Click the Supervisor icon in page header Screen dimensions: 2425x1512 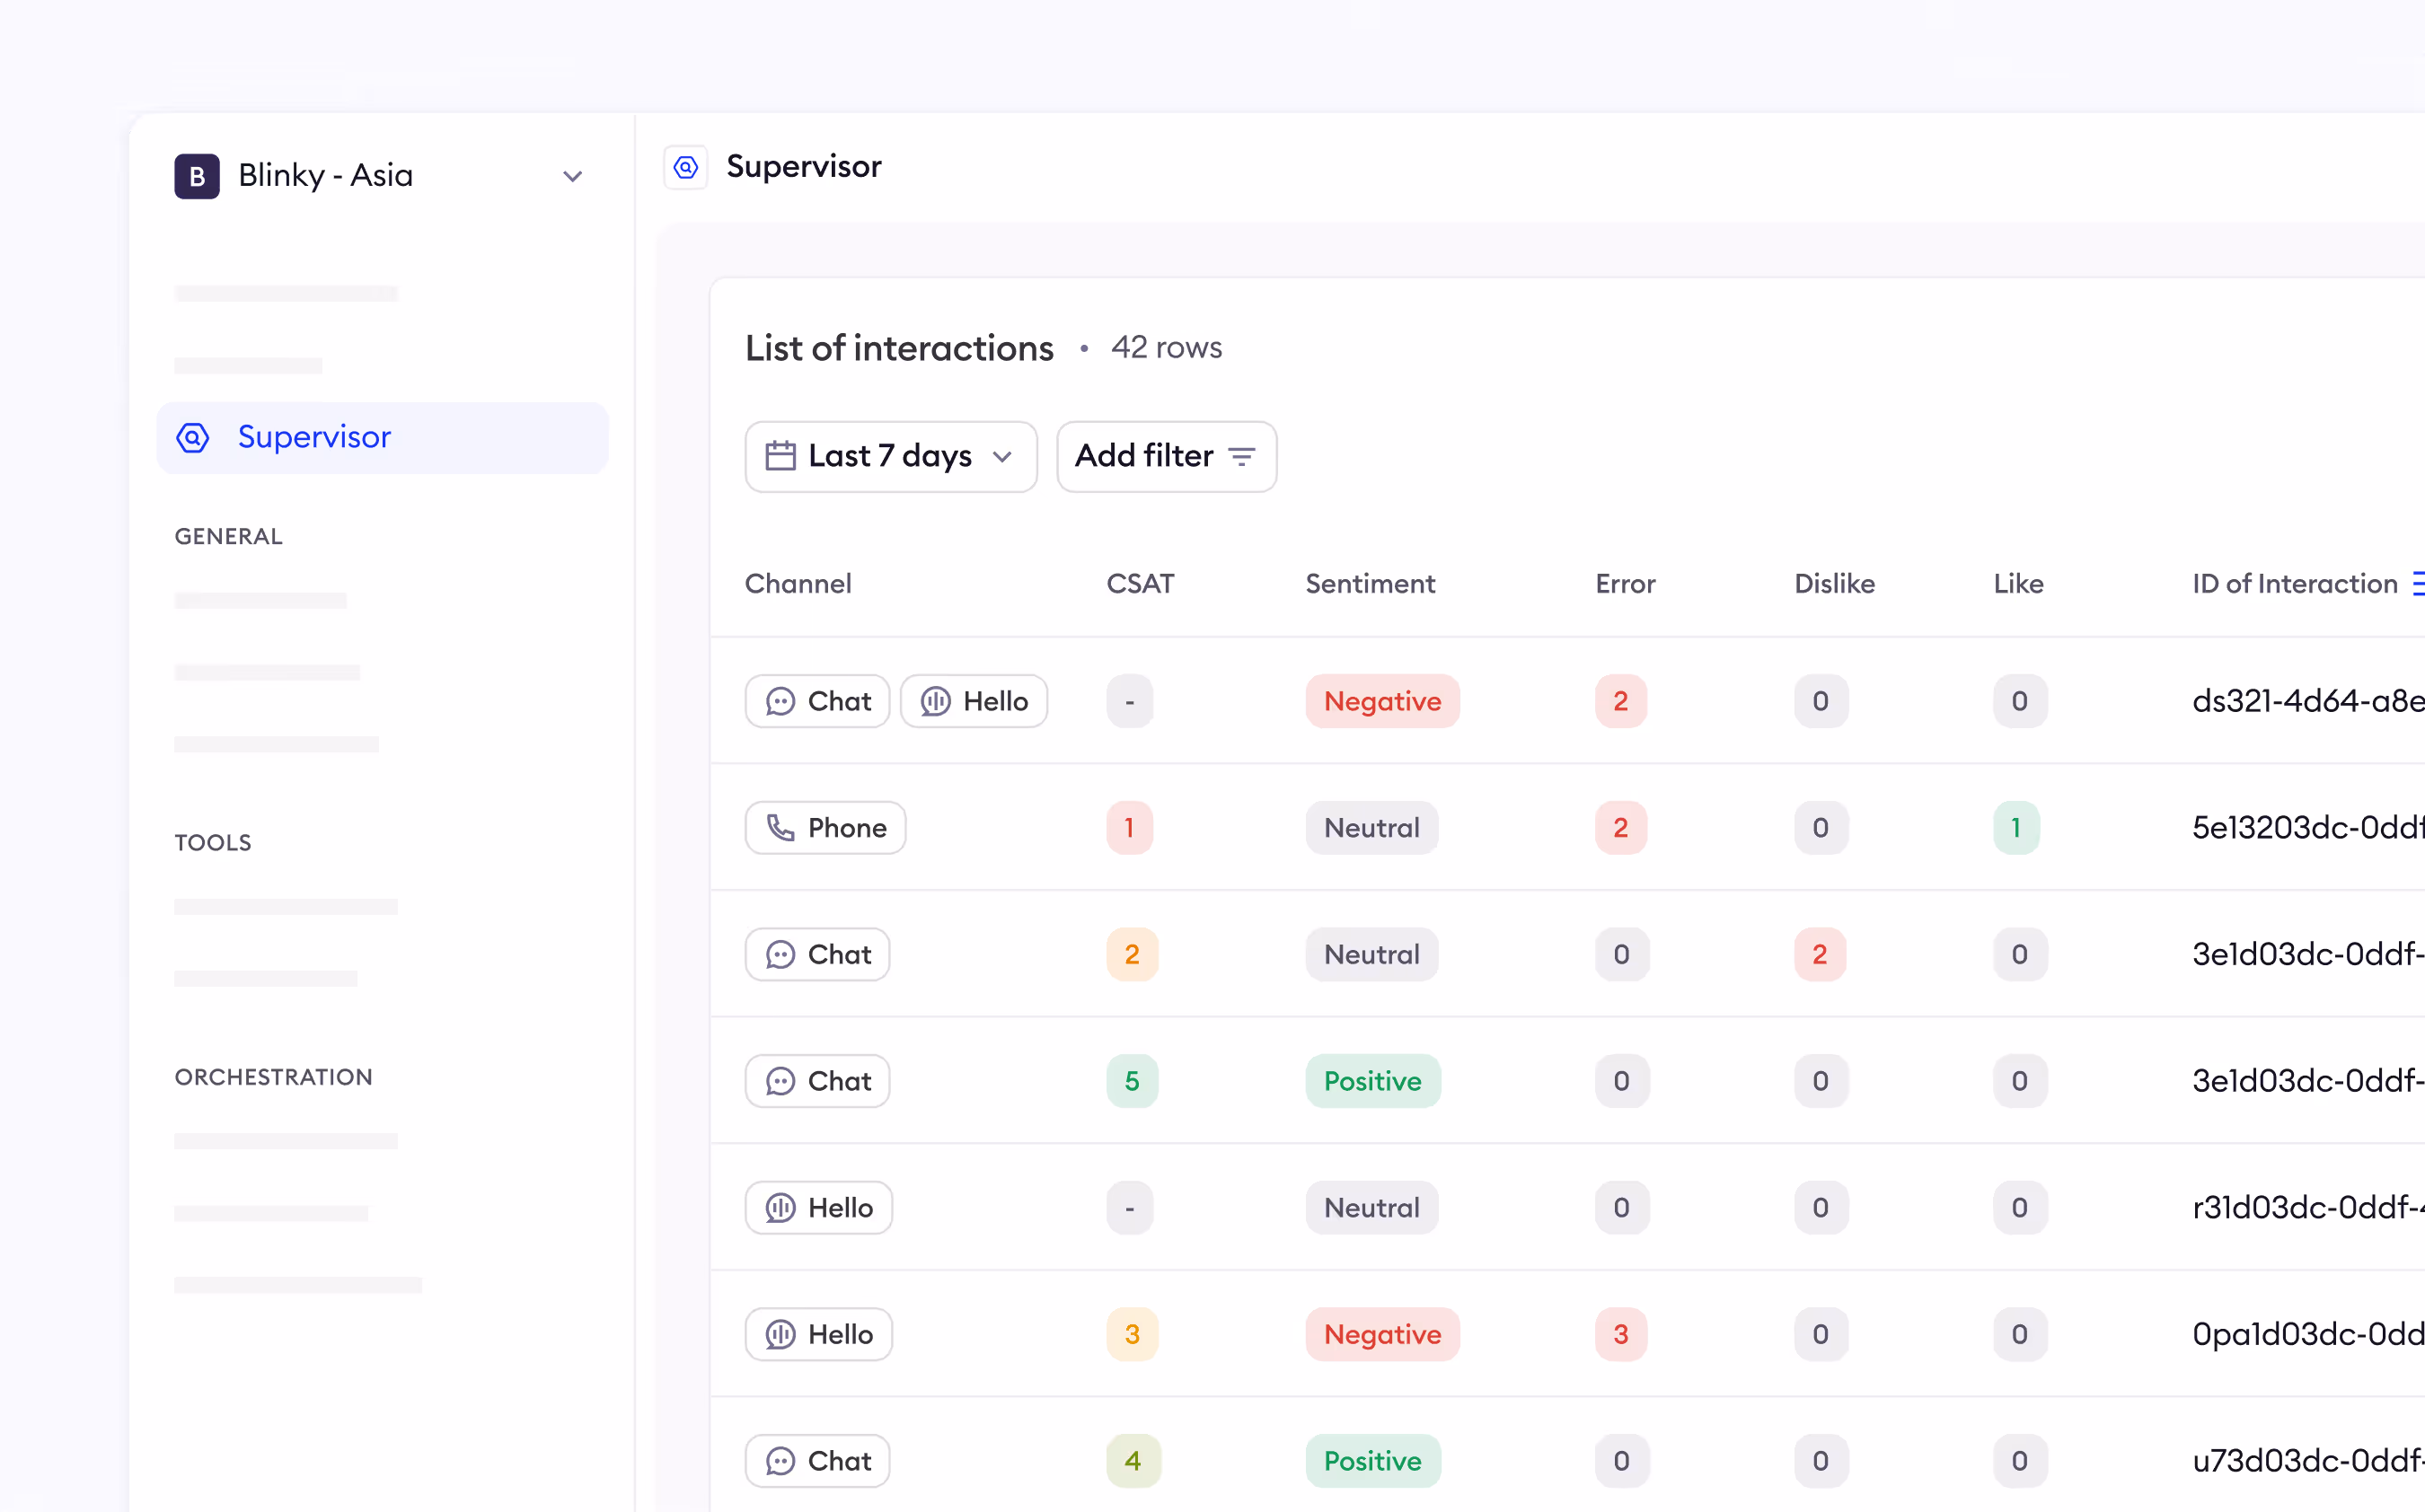pos(686,167)
